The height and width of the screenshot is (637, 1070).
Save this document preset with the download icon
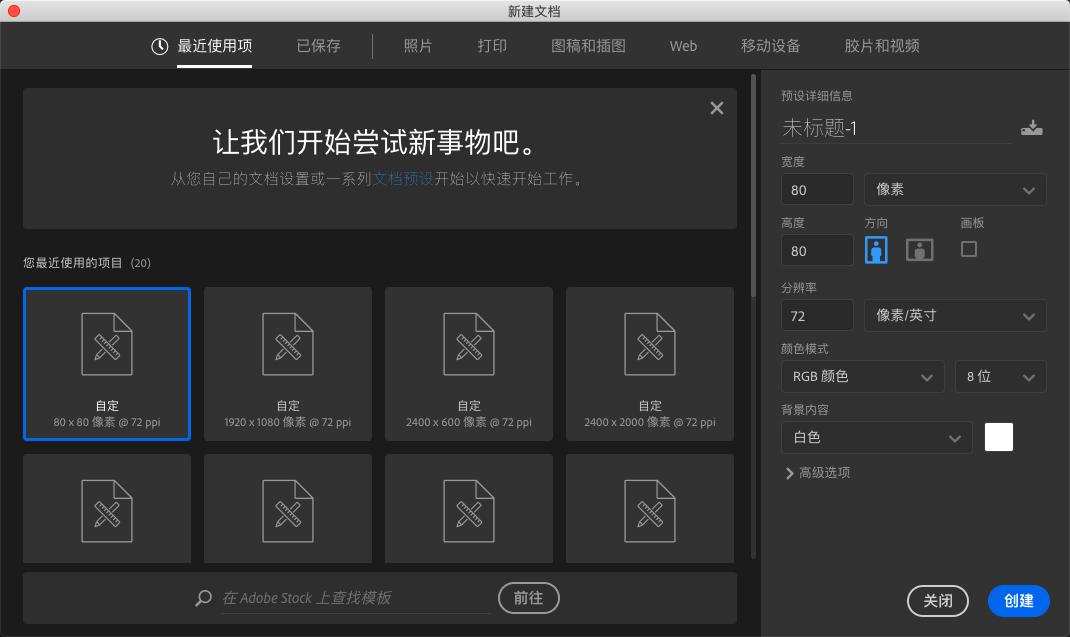(x=1031, y=127)
